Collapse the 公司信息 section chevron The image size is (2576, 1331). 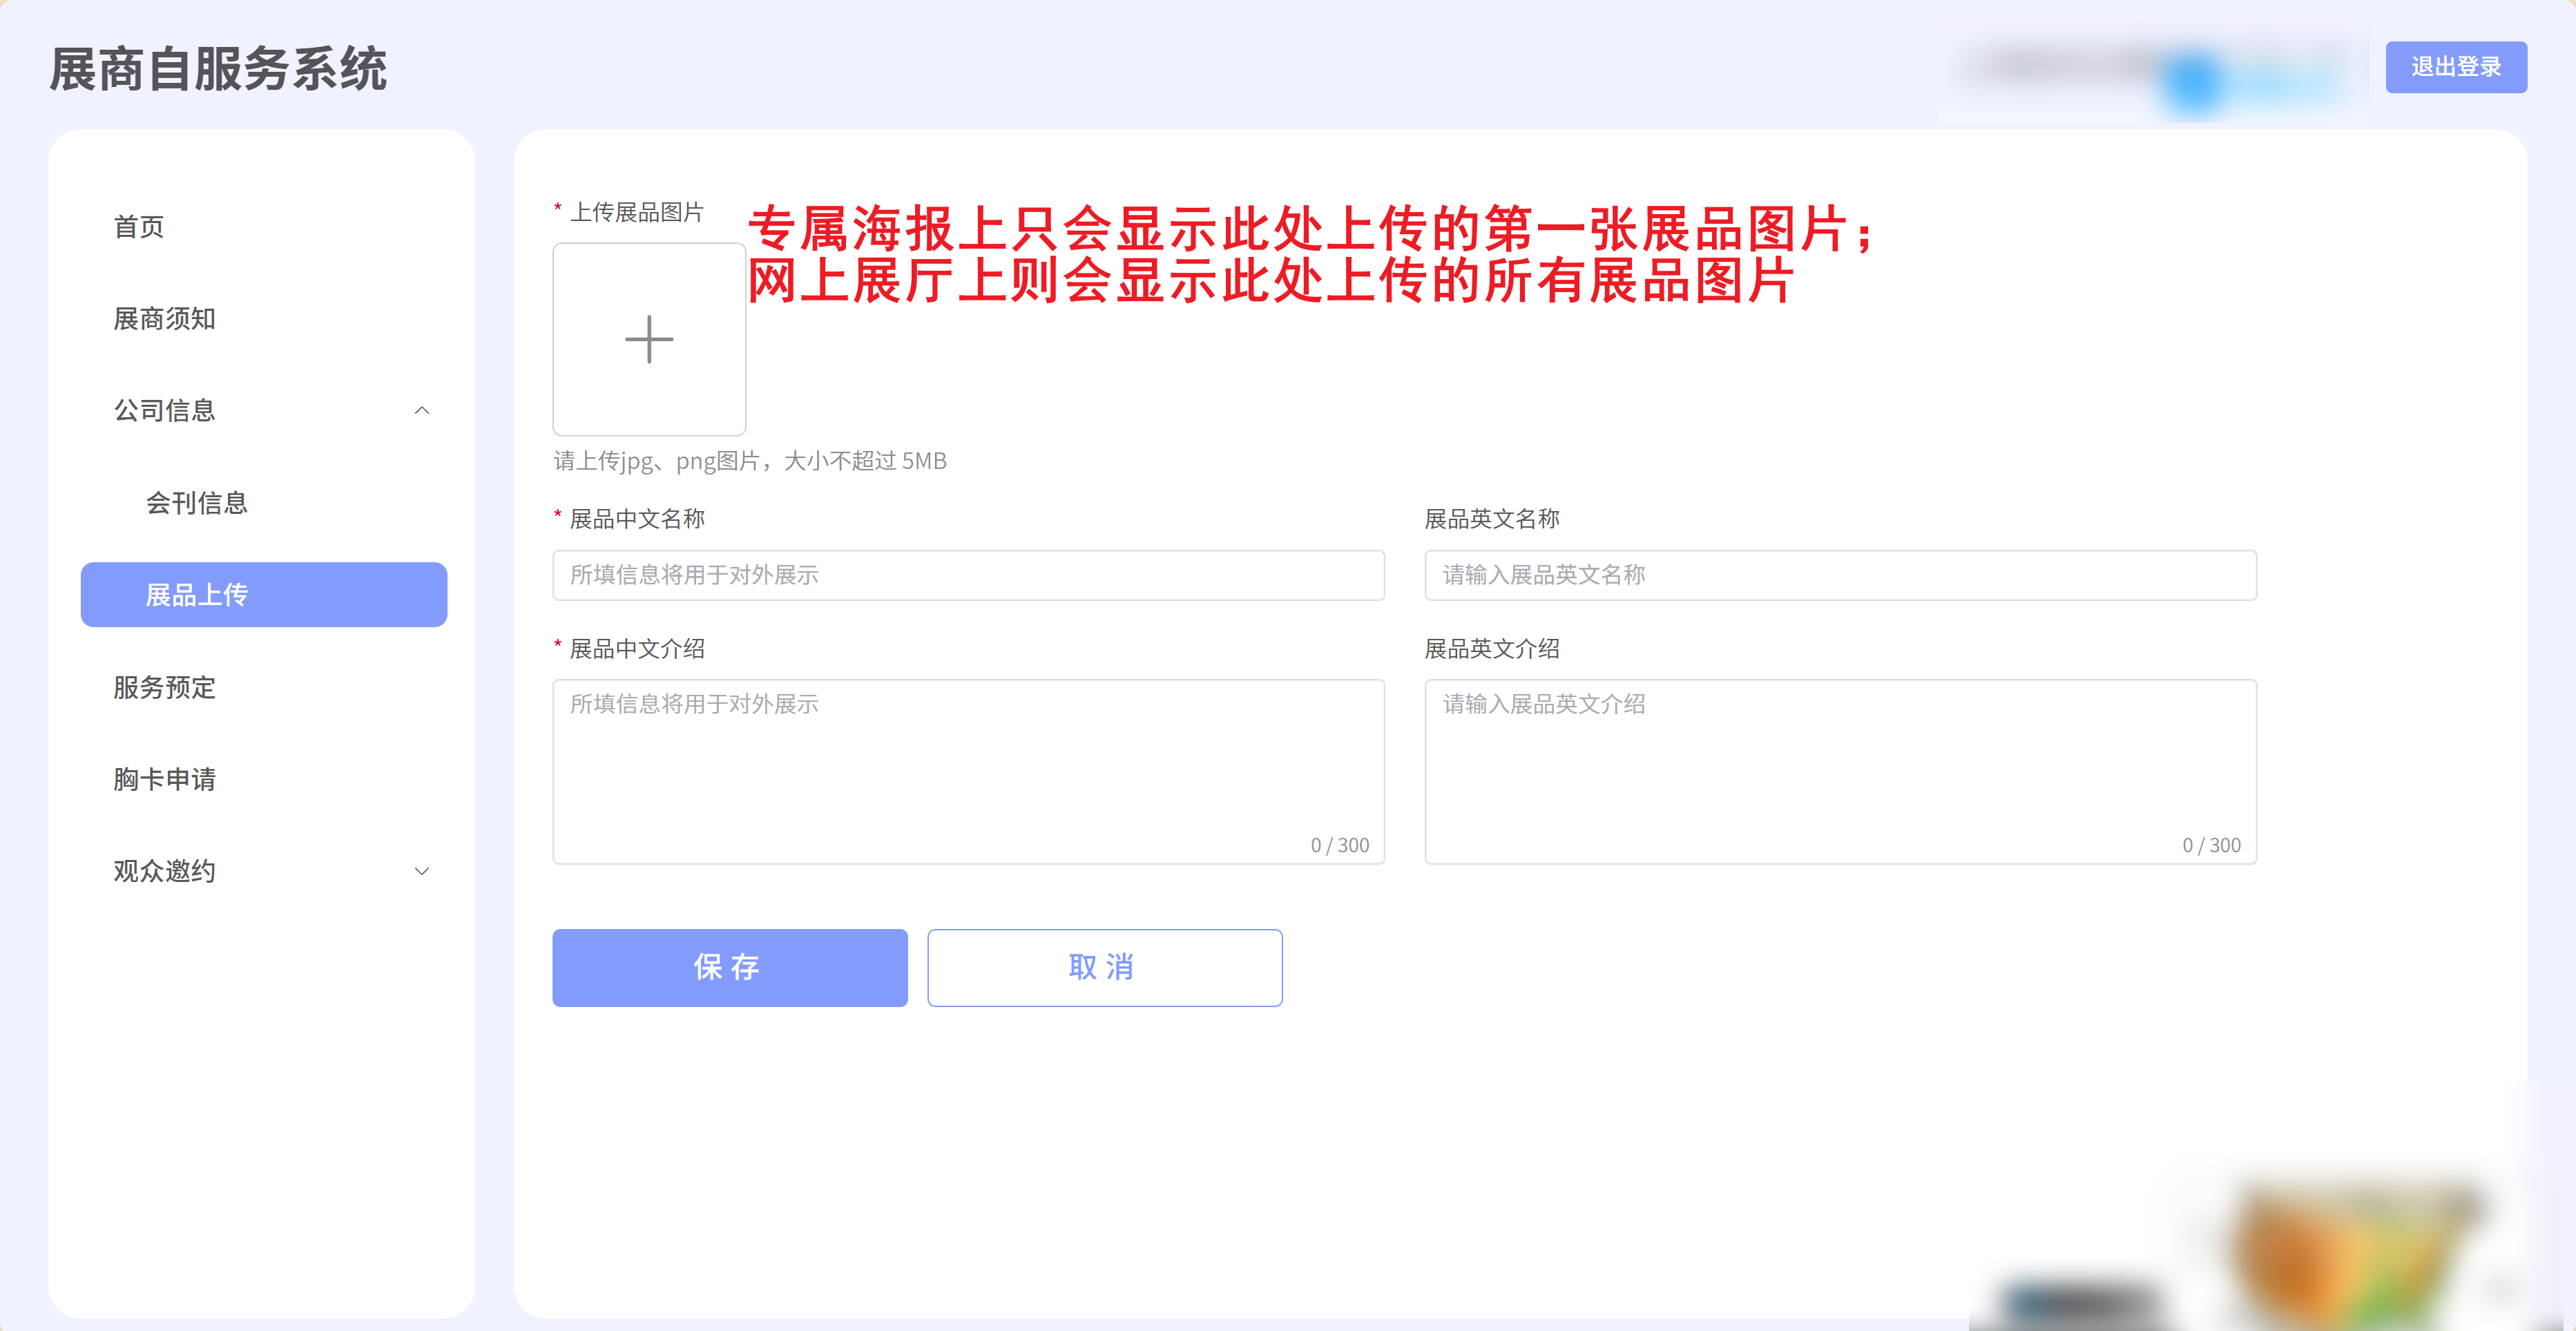(422, 410)
